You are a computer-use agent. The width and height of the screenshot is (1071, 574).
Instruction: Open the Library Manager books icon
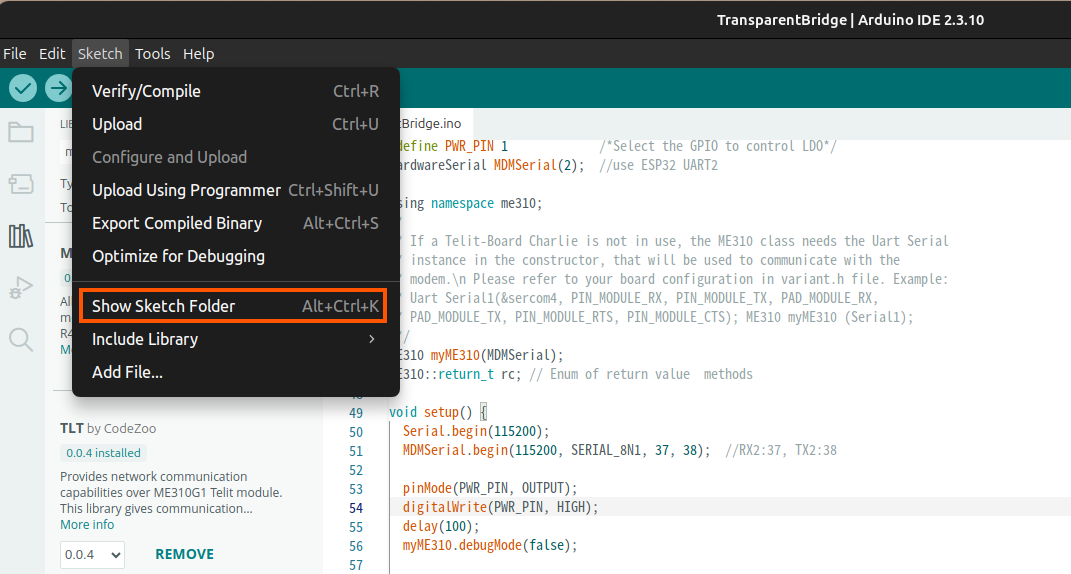click(20, 236)
